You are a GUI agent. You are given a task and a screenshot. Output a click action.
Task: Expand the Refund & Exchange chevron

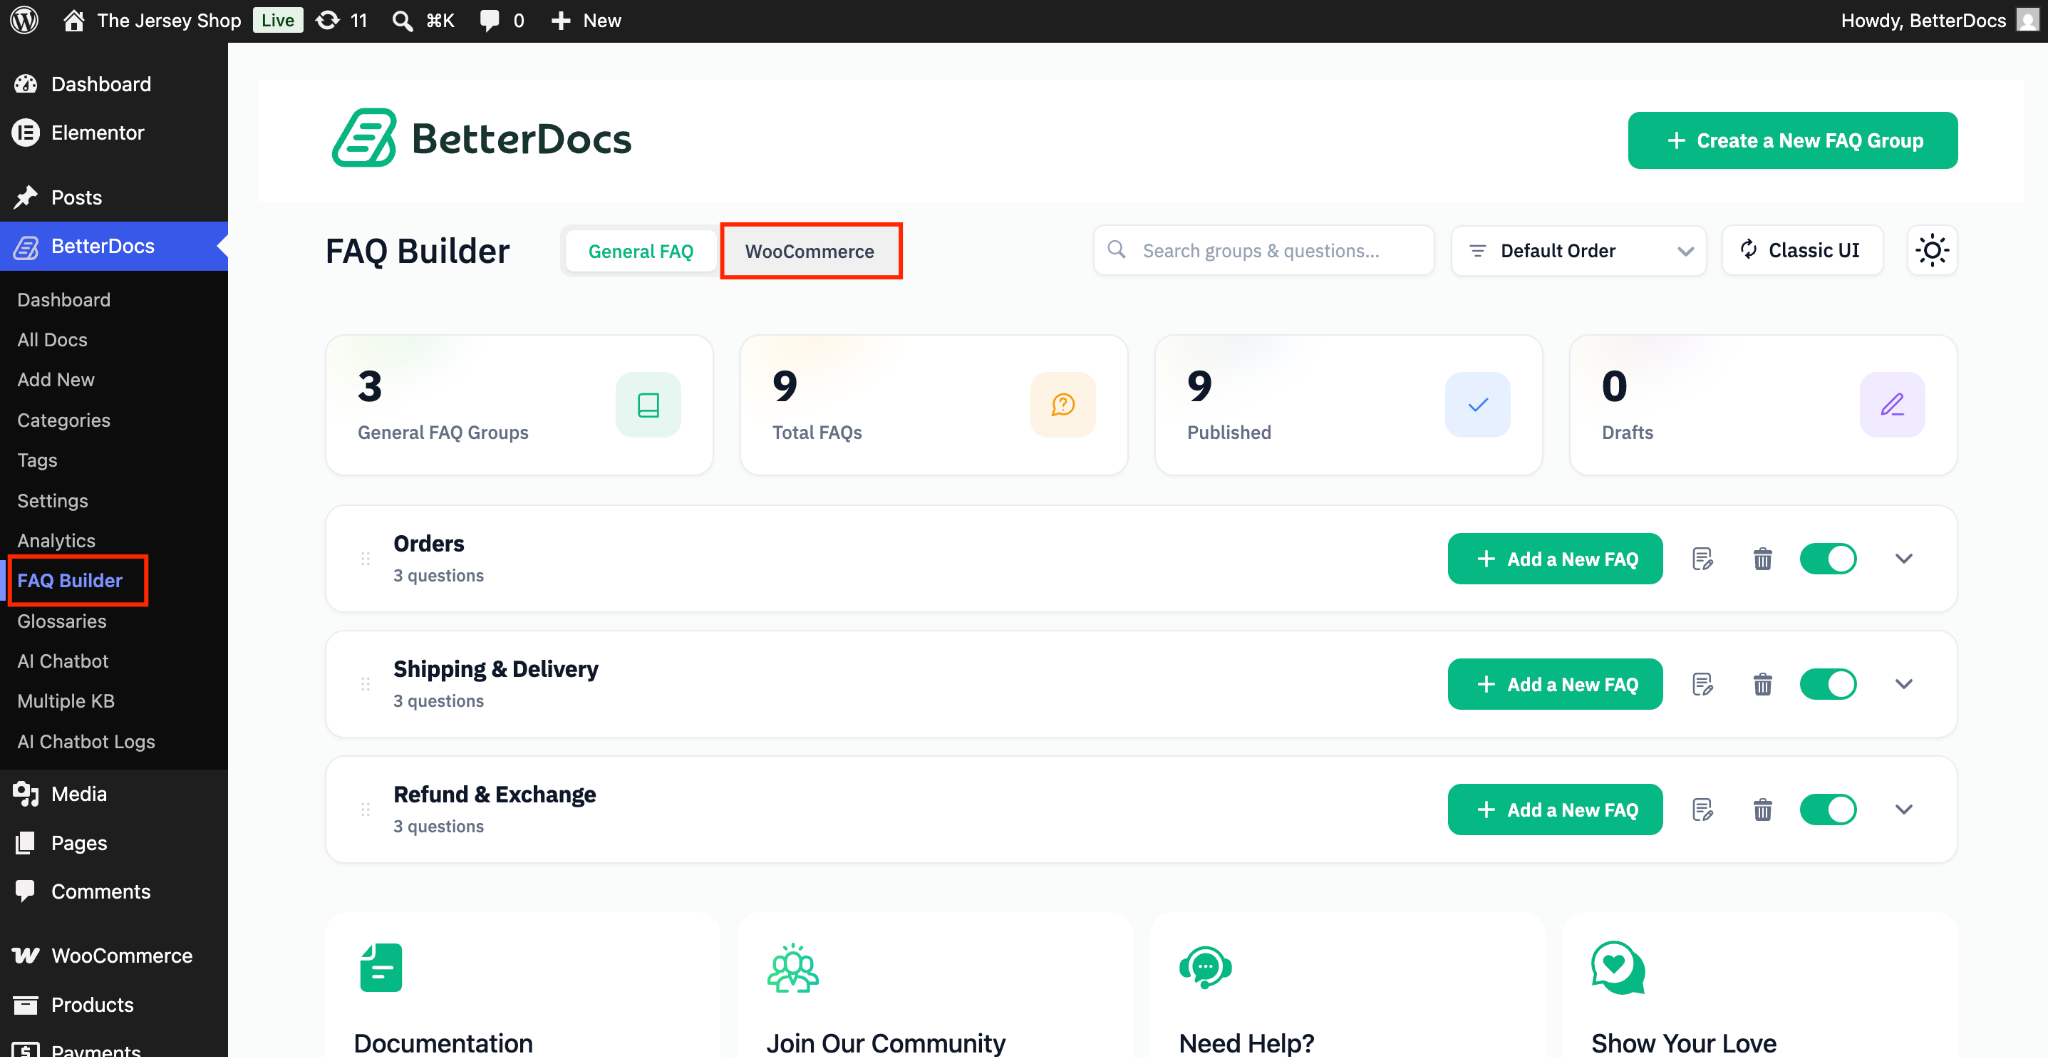click(x=1904, y=809)
